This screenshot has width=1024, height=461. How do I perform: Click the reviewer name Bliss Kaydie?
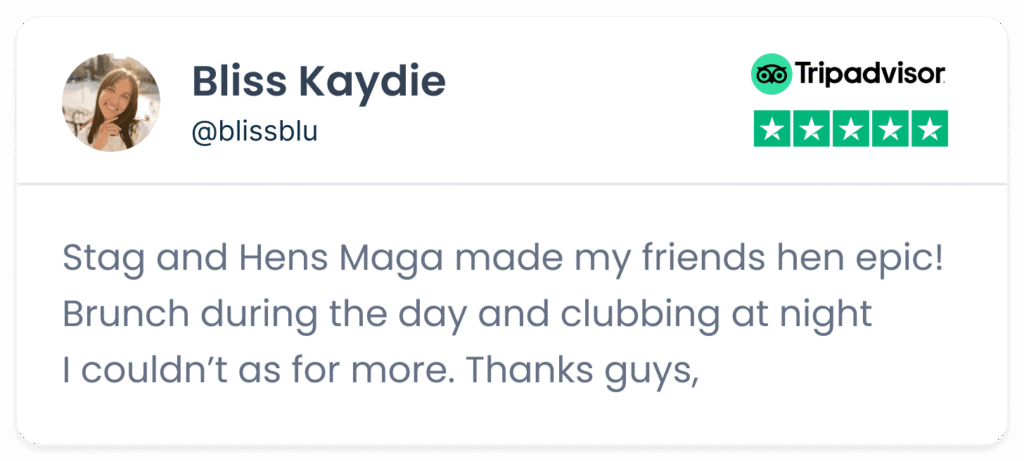point(318,82)
